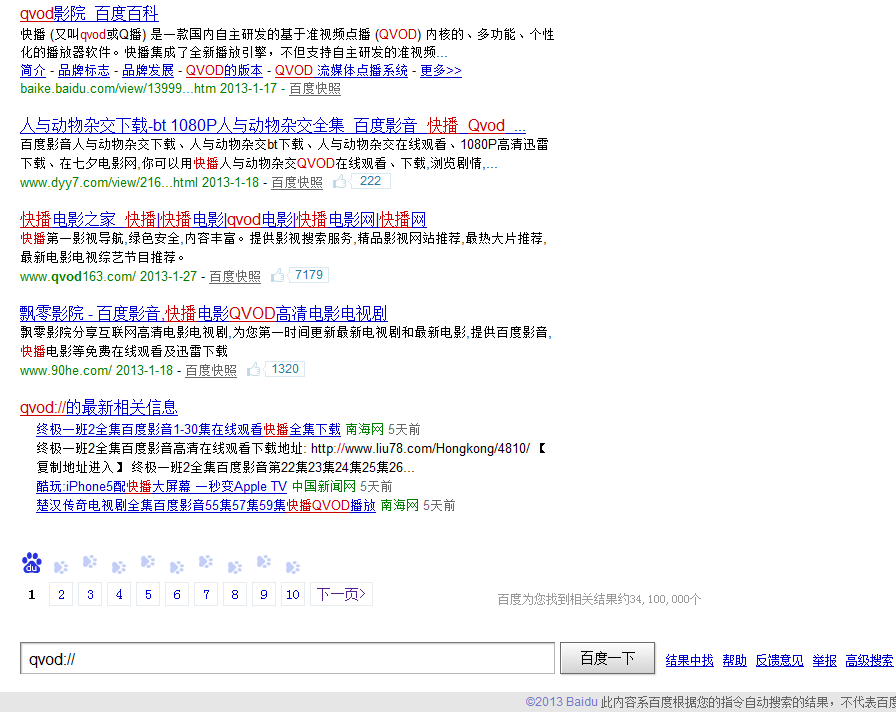Click the www.qvod163.com URL text
The image size is (896, 712).
[78, 277]
